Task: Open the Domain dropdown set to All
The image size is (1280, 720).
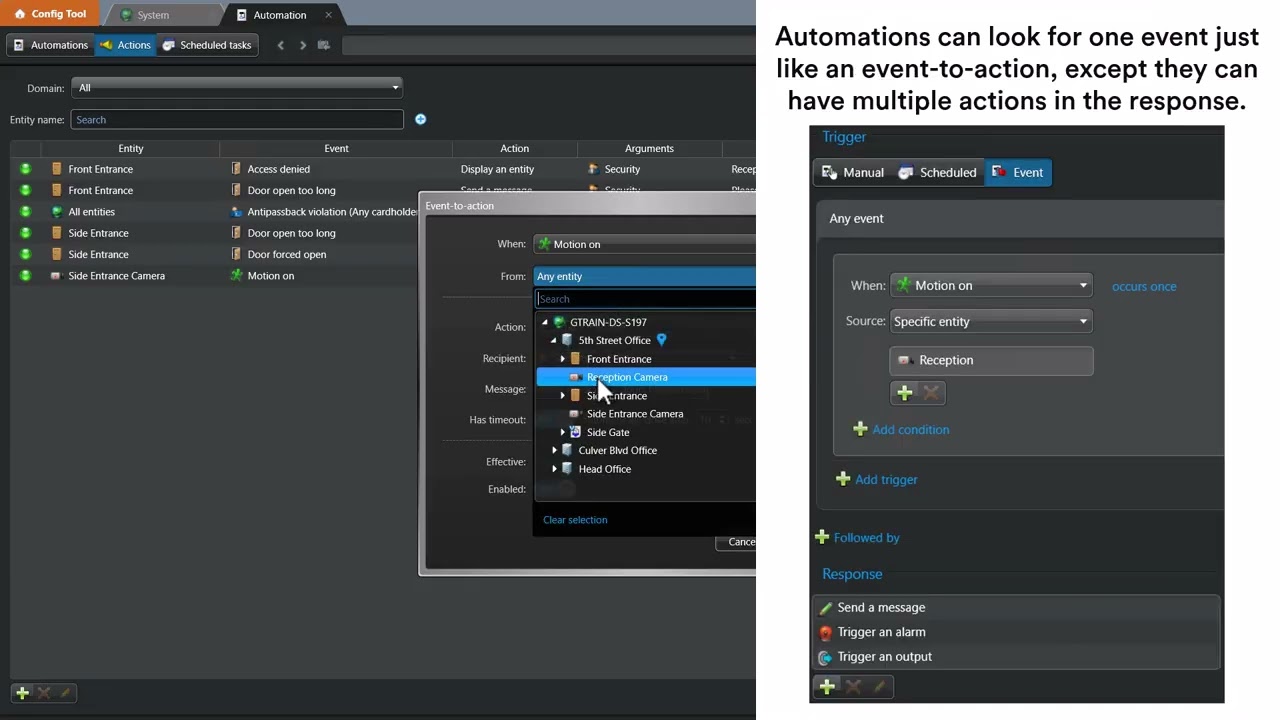Action: [237, 88]
